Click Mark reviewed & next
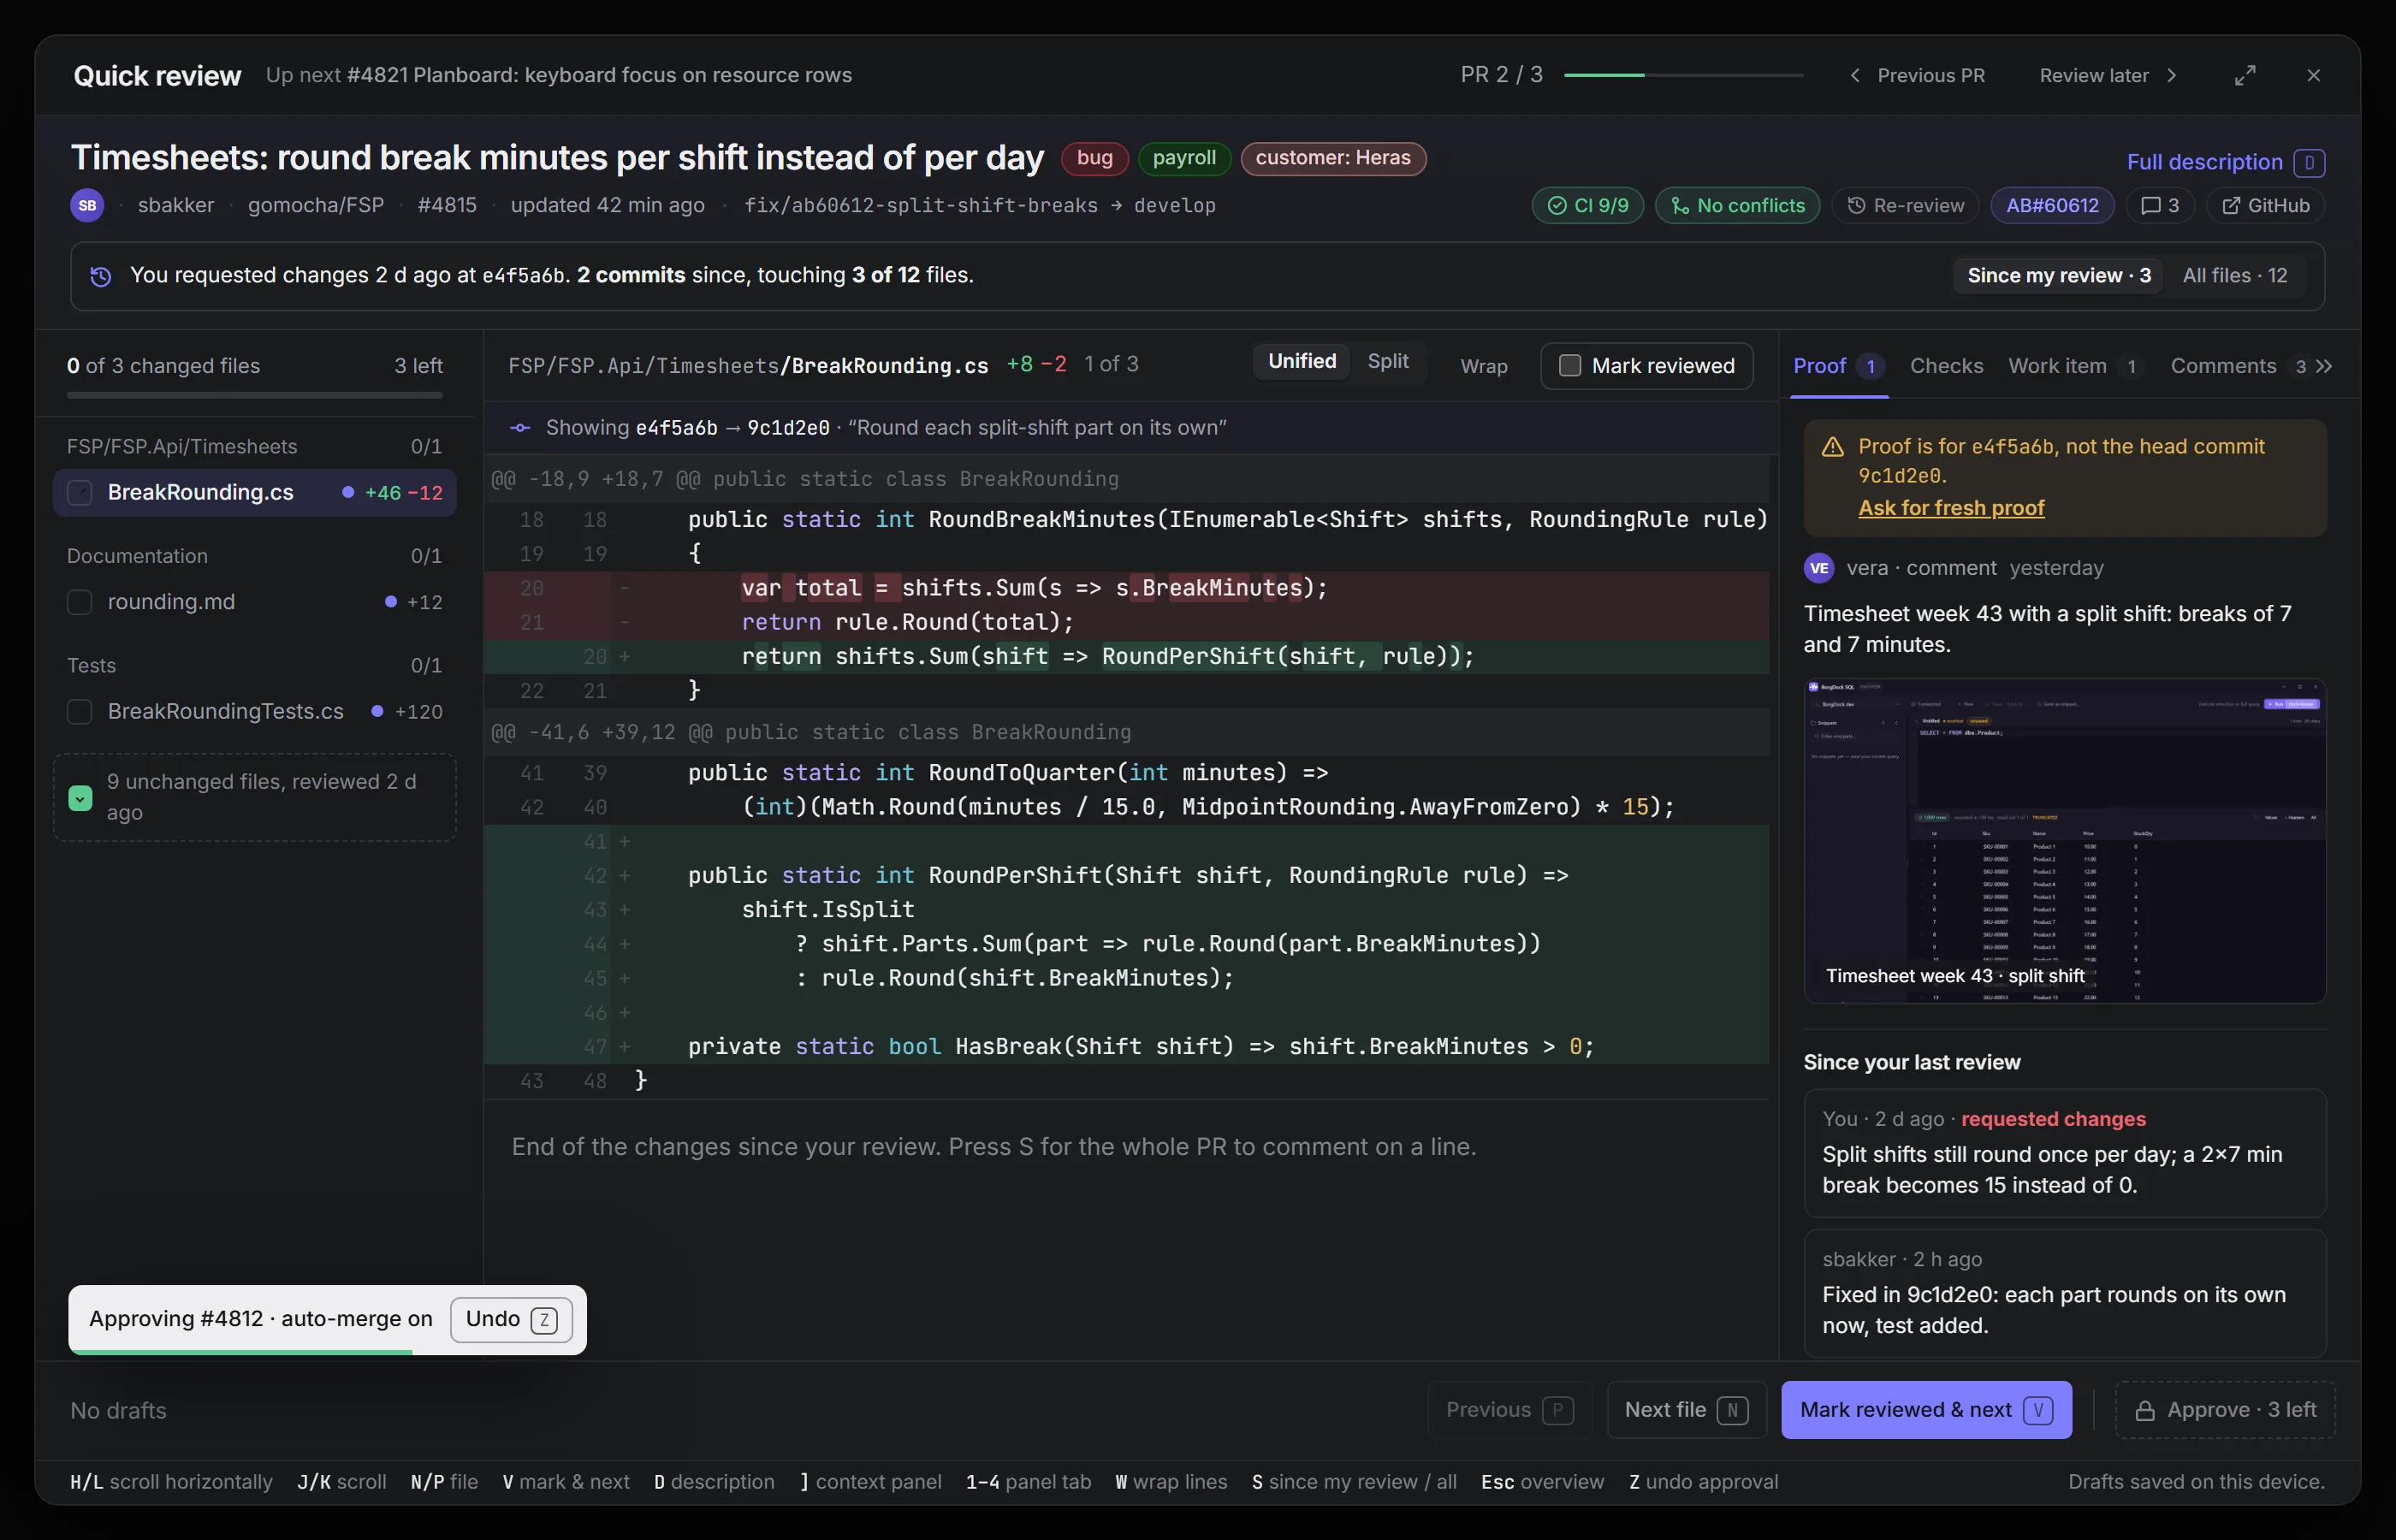 coord(1926,1410)
